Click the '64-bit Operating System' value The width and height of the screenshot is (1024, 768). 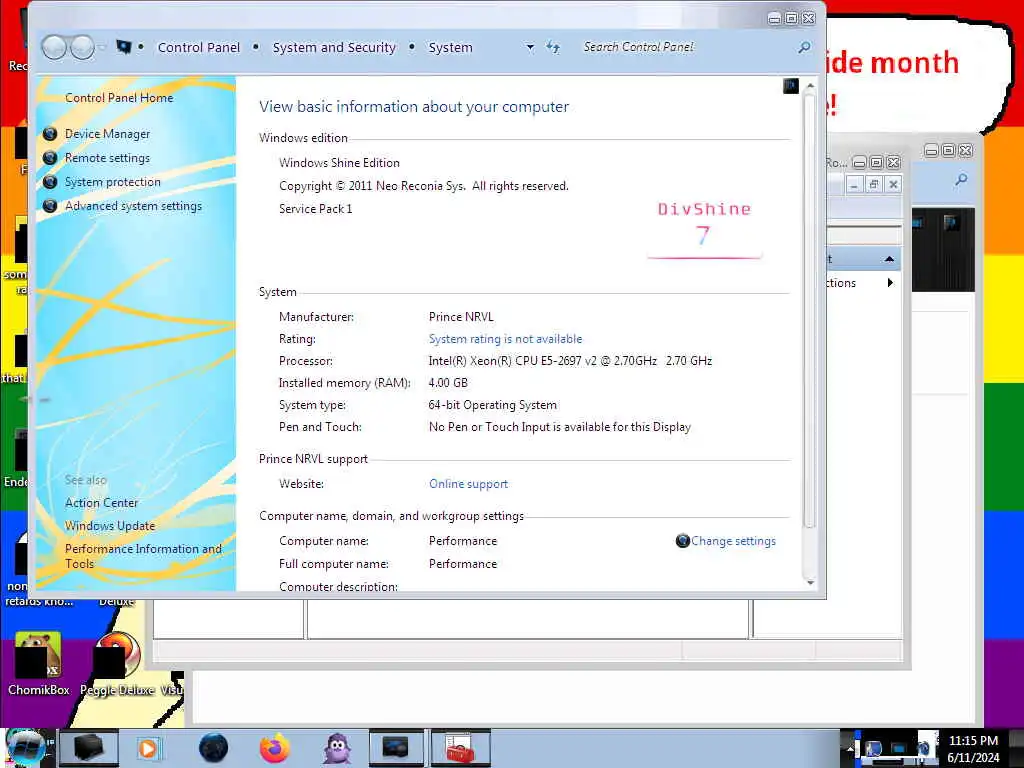click(x=492, y=405)
